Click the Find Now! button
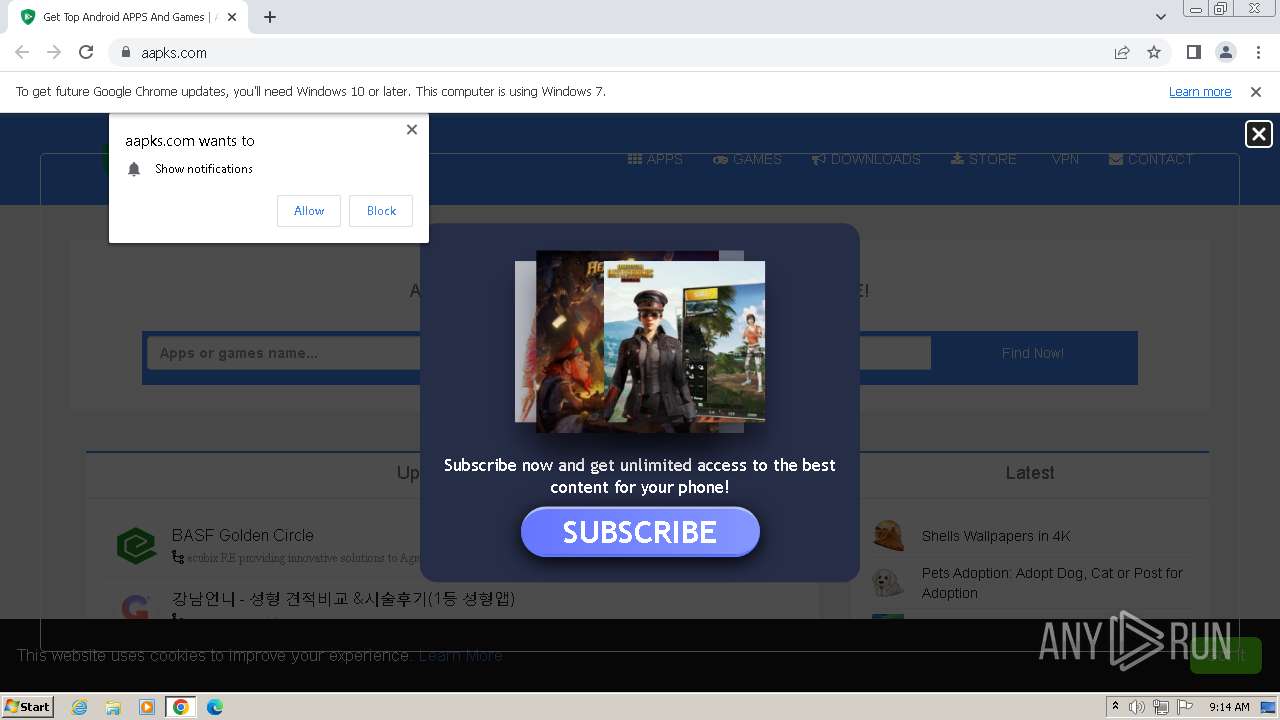This screenshot has height=720, width=1280. pos(1033,353)
